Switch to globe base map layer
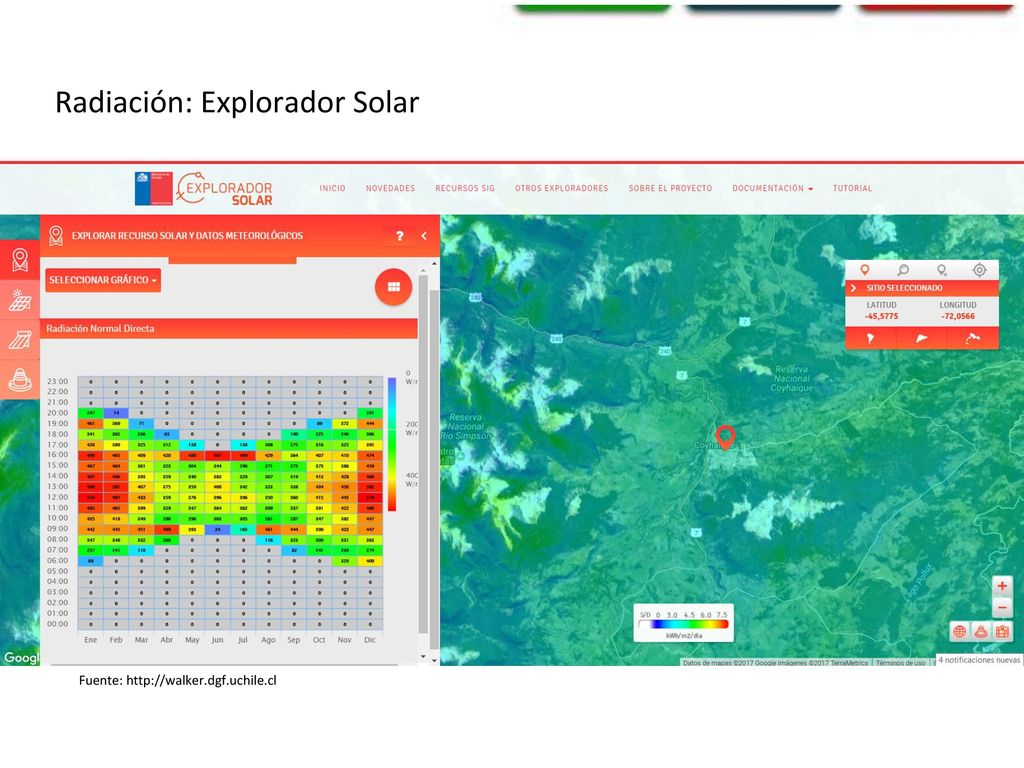 pyautogui.click(x=959, y=632)
